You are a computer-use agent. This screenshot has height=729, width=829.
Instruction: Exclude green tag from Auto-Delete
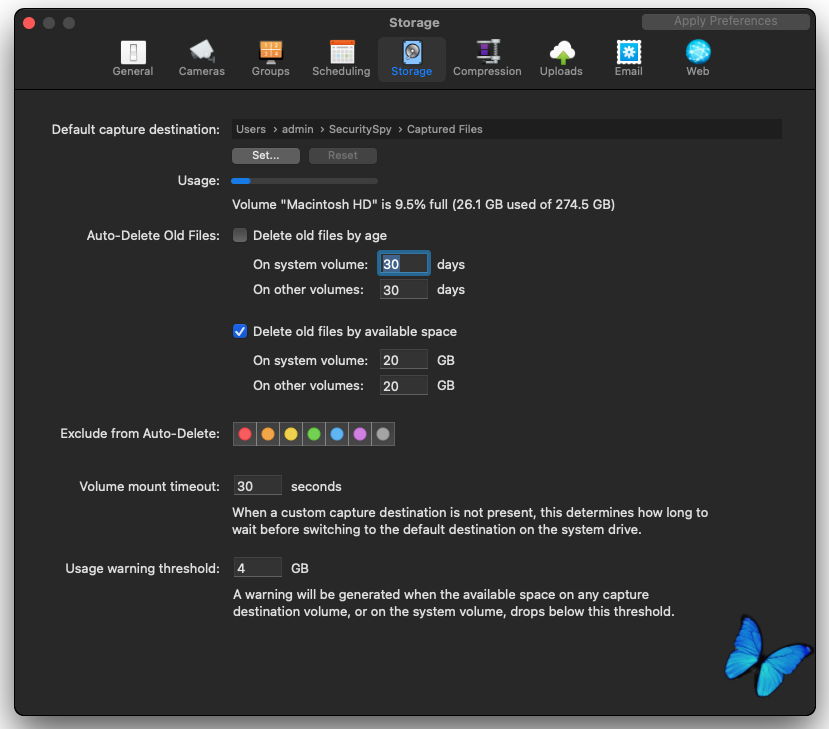[314, 434]
